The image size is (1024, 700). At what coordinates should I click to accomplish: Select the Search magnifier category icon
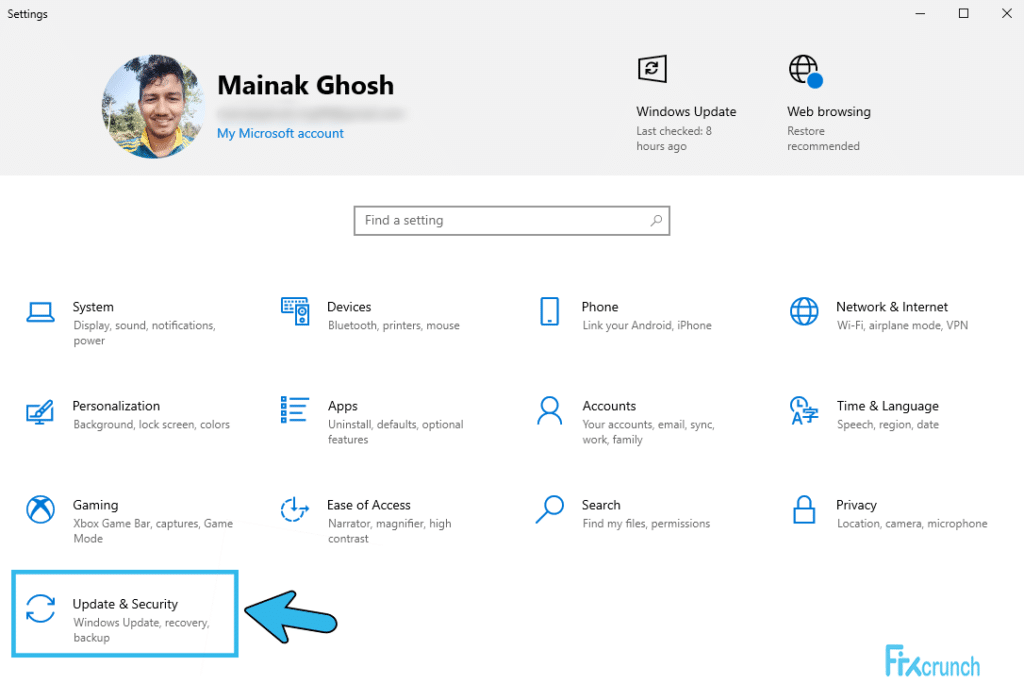[549, 509]
